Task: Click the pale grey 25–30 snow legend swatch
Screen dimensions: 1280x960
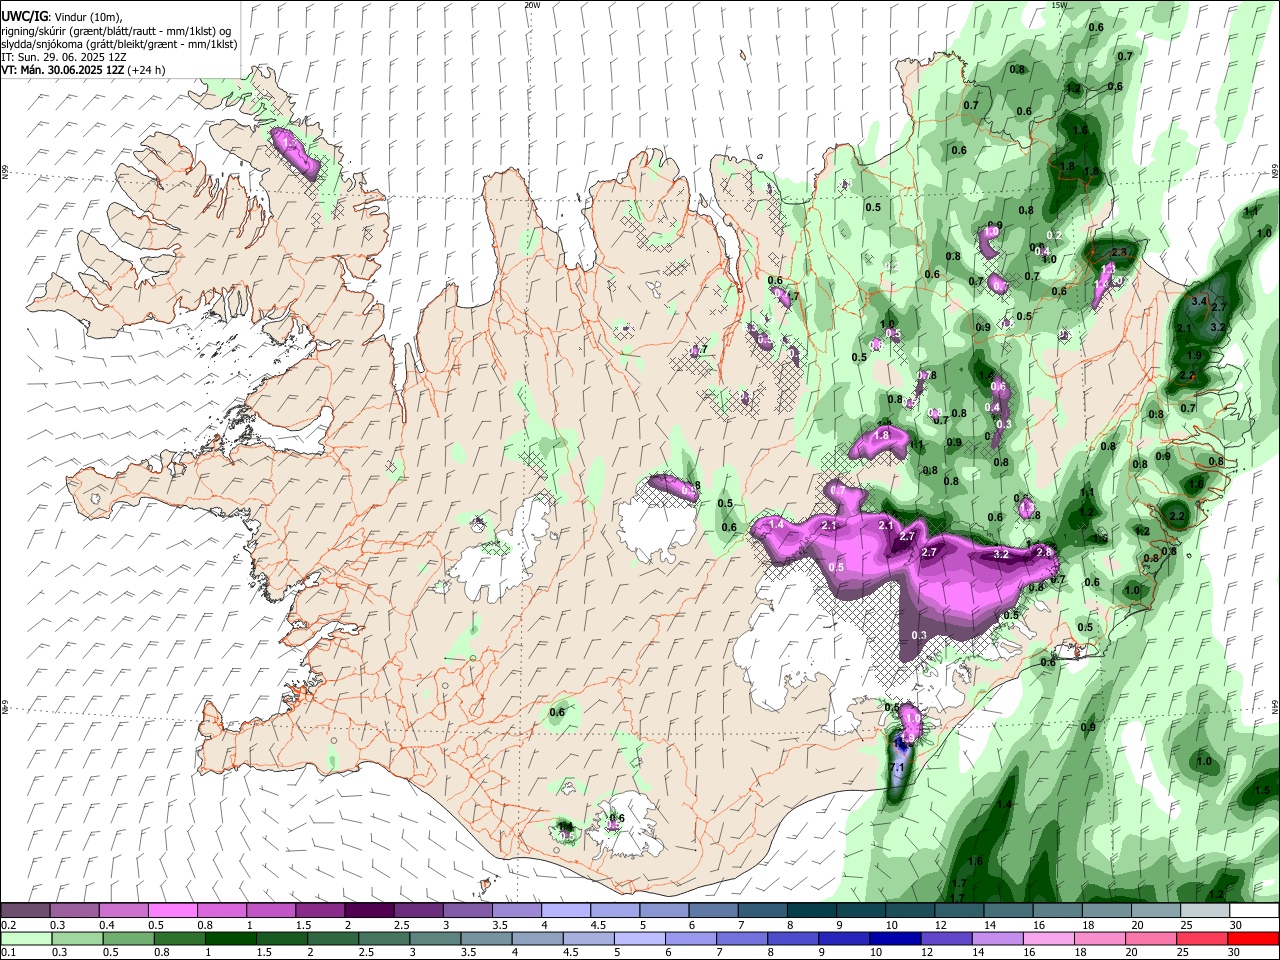Action: [x=1205, y=910]
